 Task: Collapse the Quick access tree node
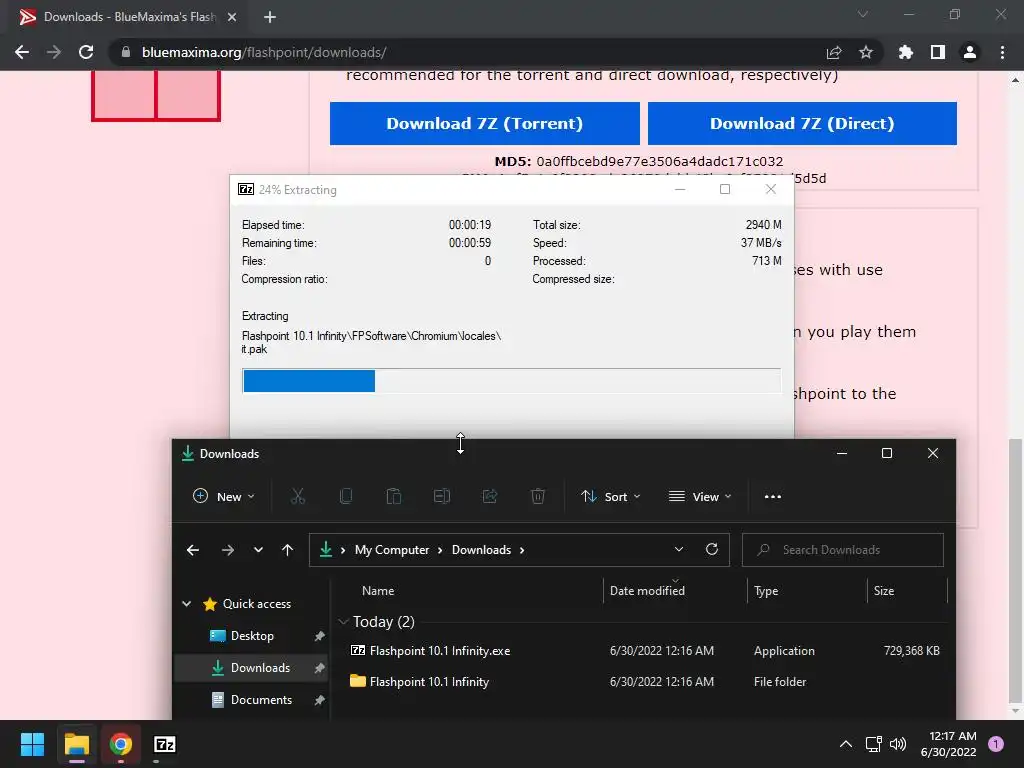tap(187, 603)
